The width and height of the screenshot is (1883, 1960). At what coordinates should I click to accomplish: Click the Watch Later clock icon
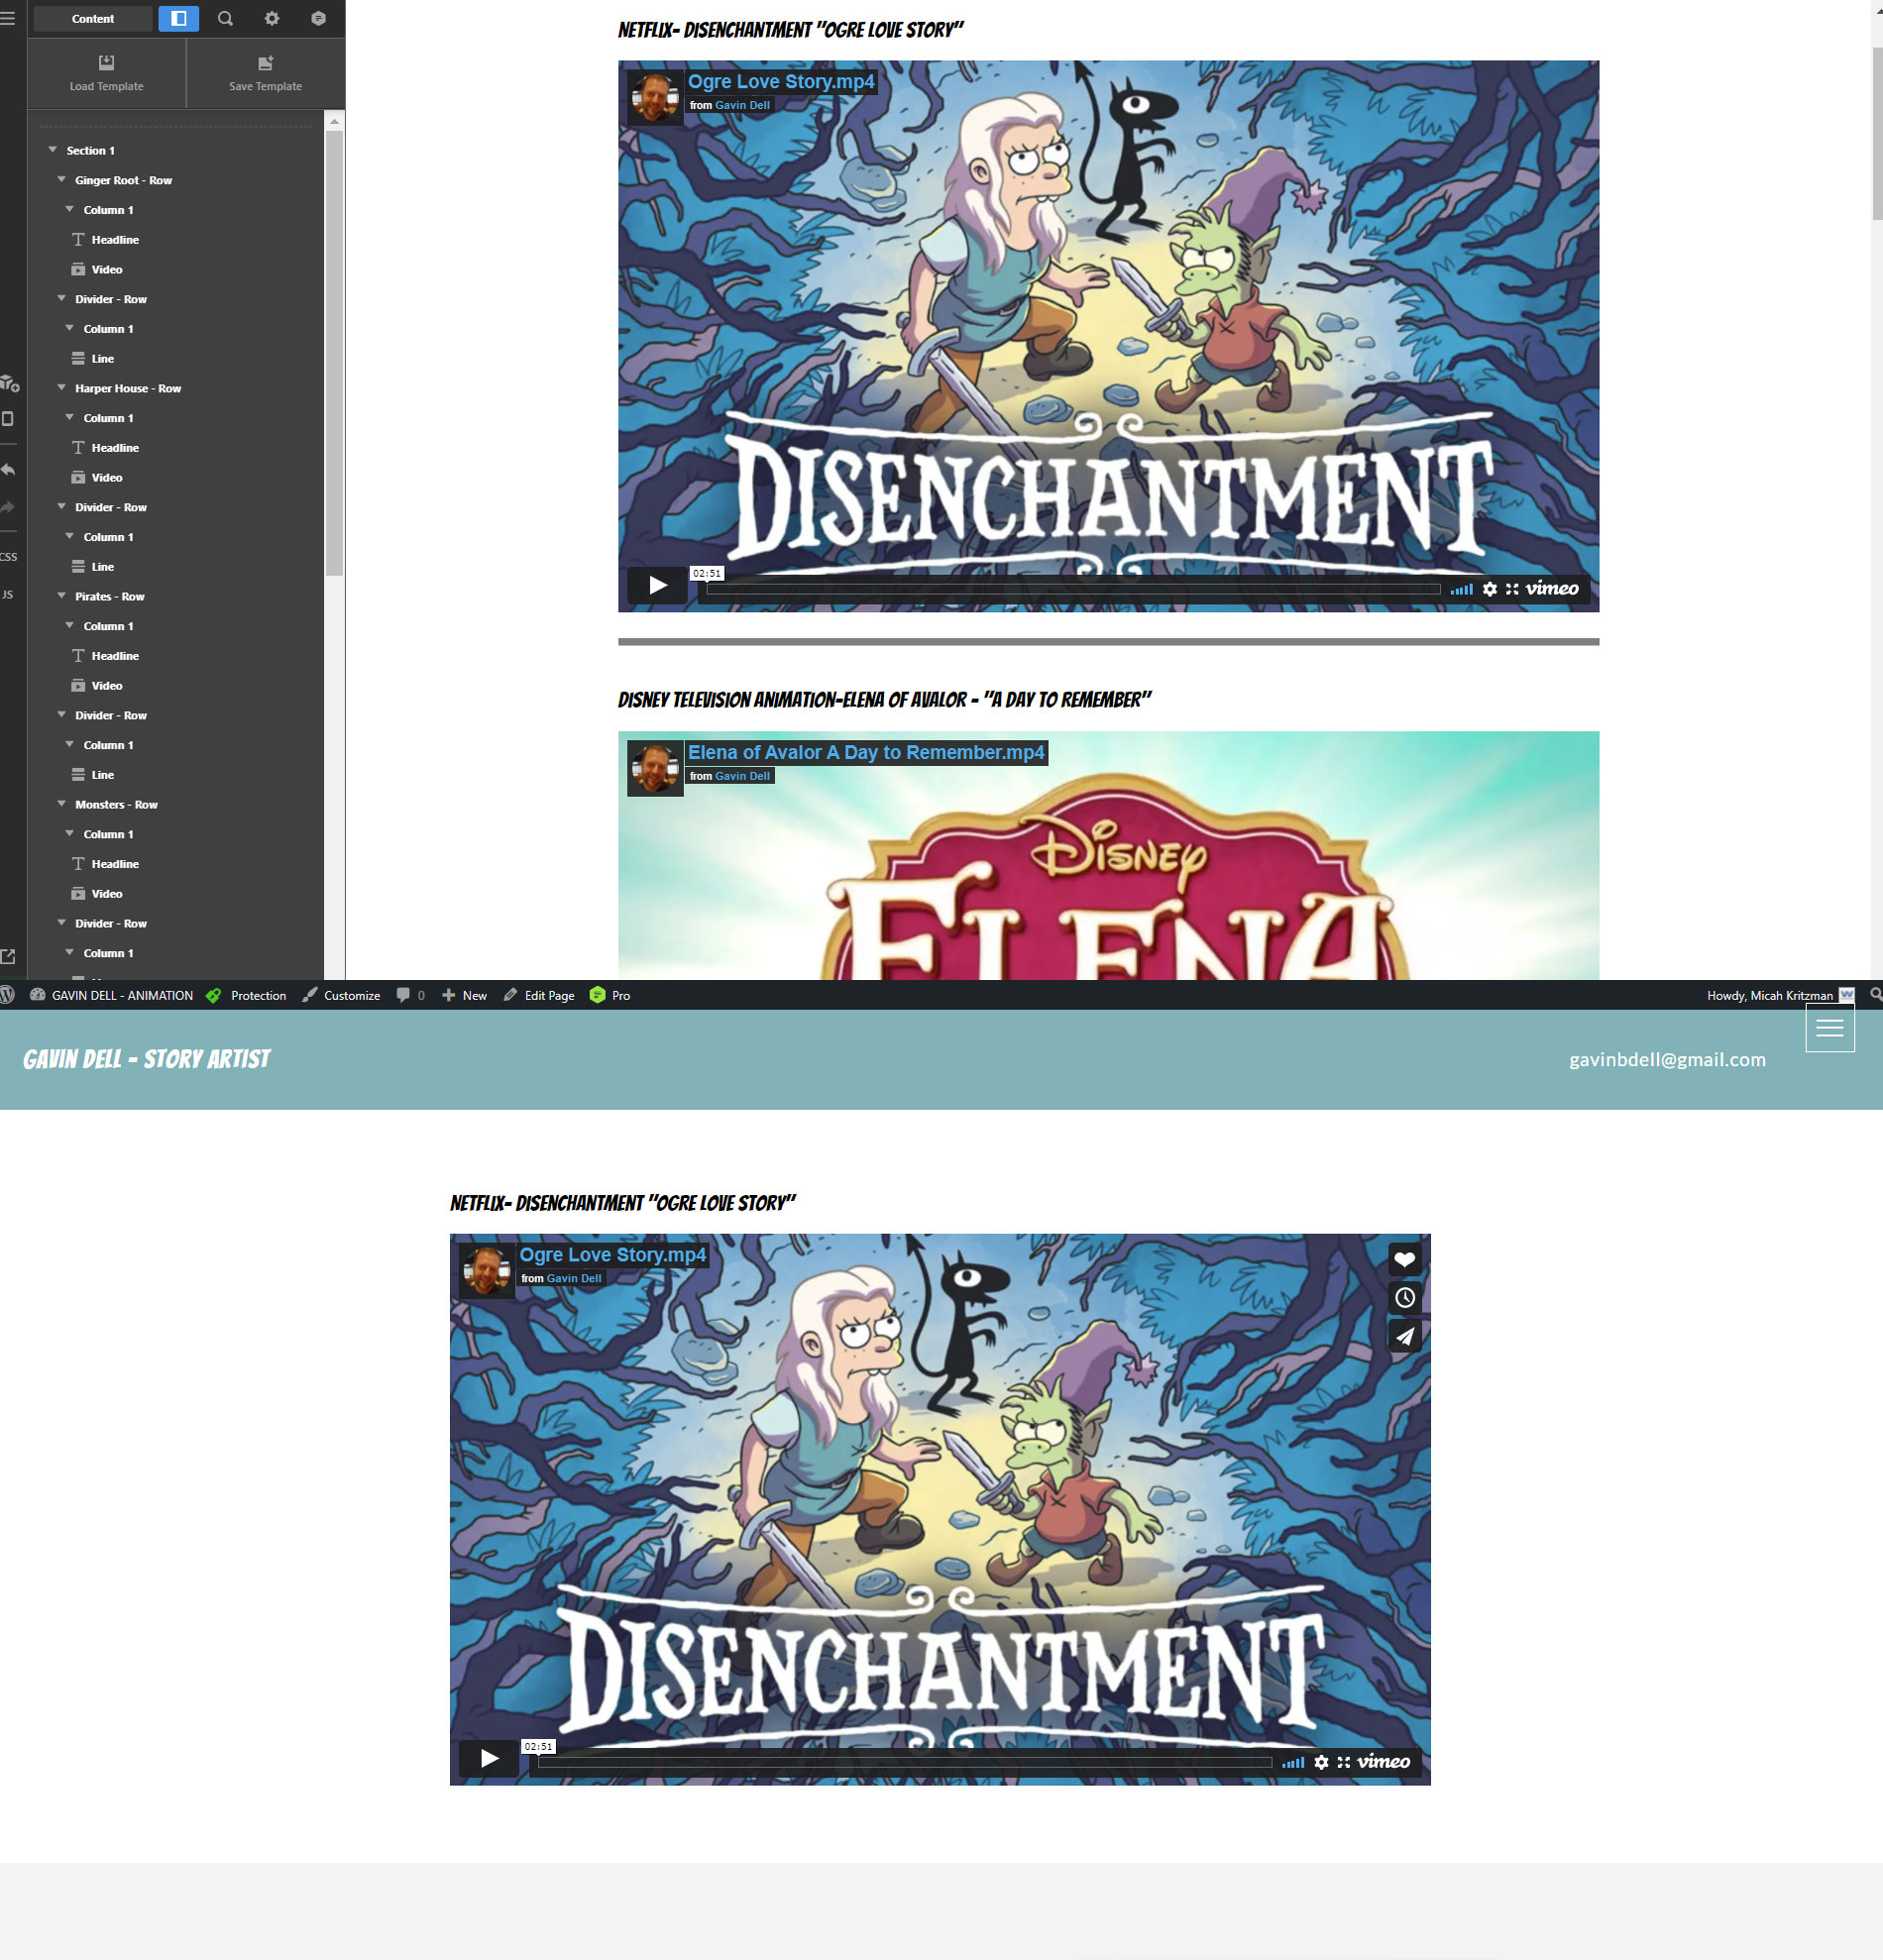point(1404,1298)
